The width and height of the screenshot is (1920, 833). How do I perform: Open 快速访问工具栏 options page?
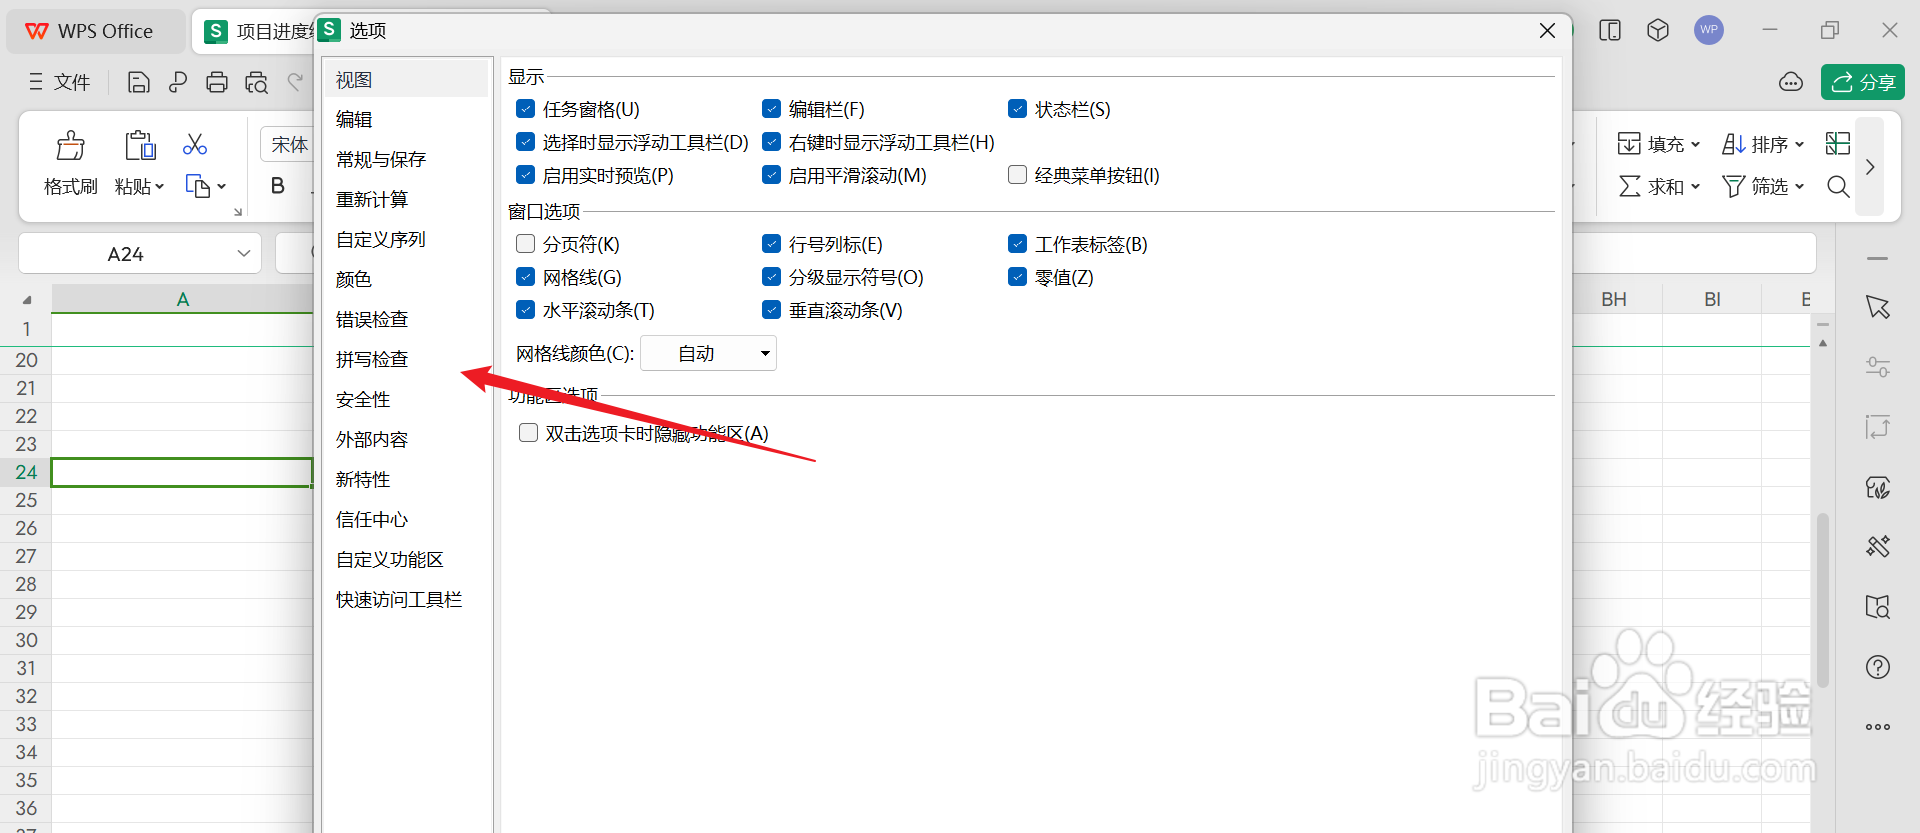pos(405,599)
